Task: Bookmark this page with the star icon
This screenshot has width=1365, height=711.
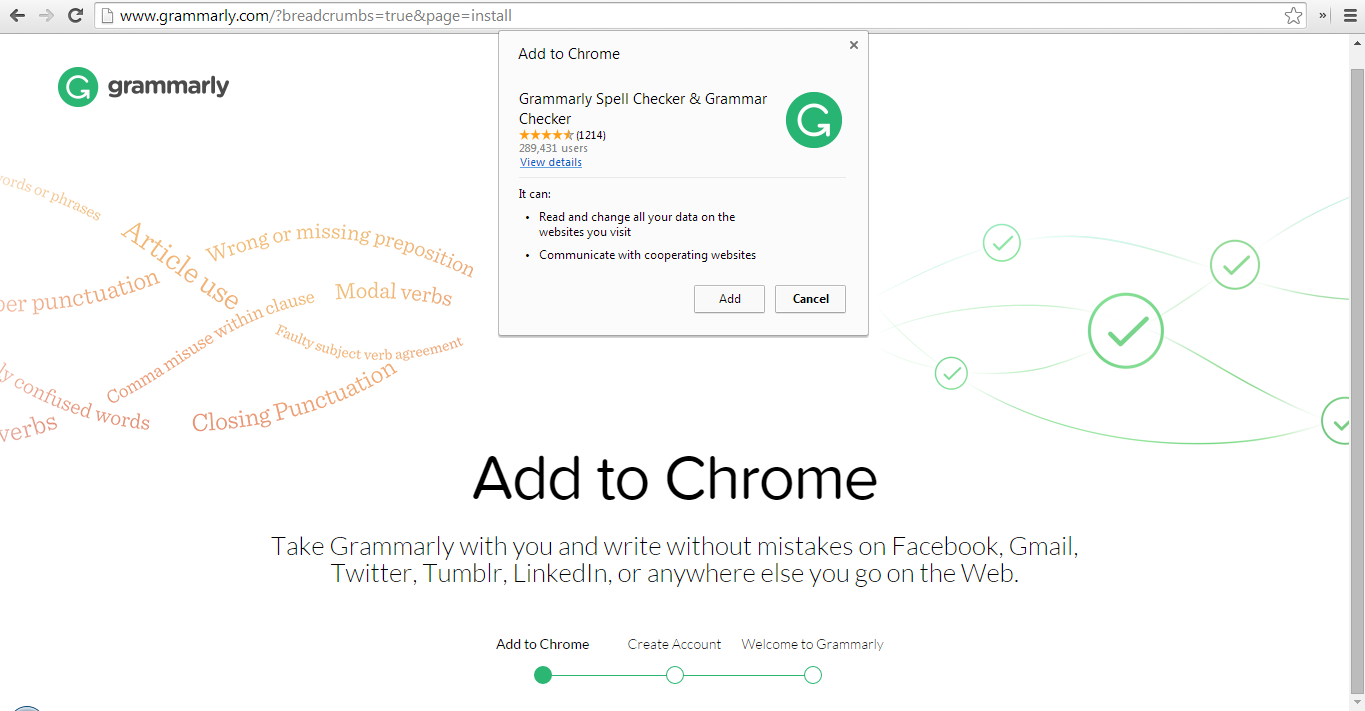Action: click(x=1294, y=16)
